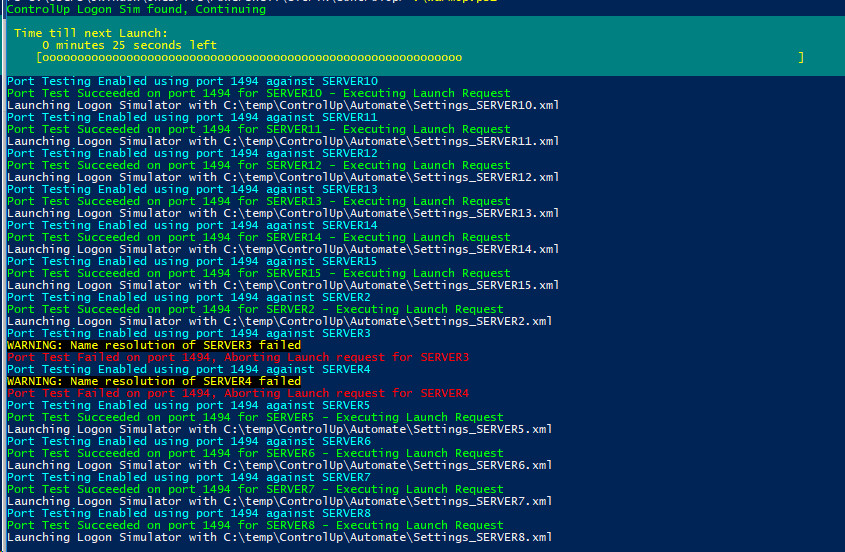Click 'Port Testing Enabled' line for SERVER11
Screen dimensions: 845x552
click(x=192, y=118)
